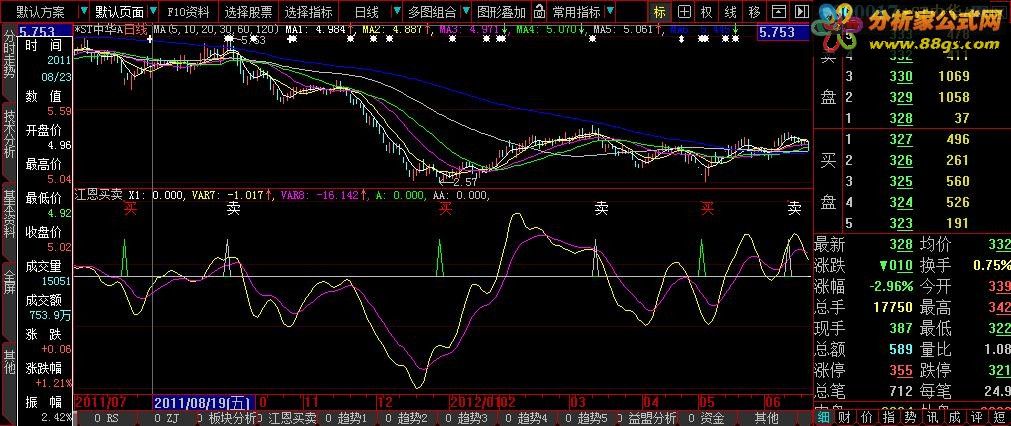Image resolution: width=1011 pixels, height=426 pixels.
Task: Click the VAR8: -16.142 indicator value
Action: (319, 194)
